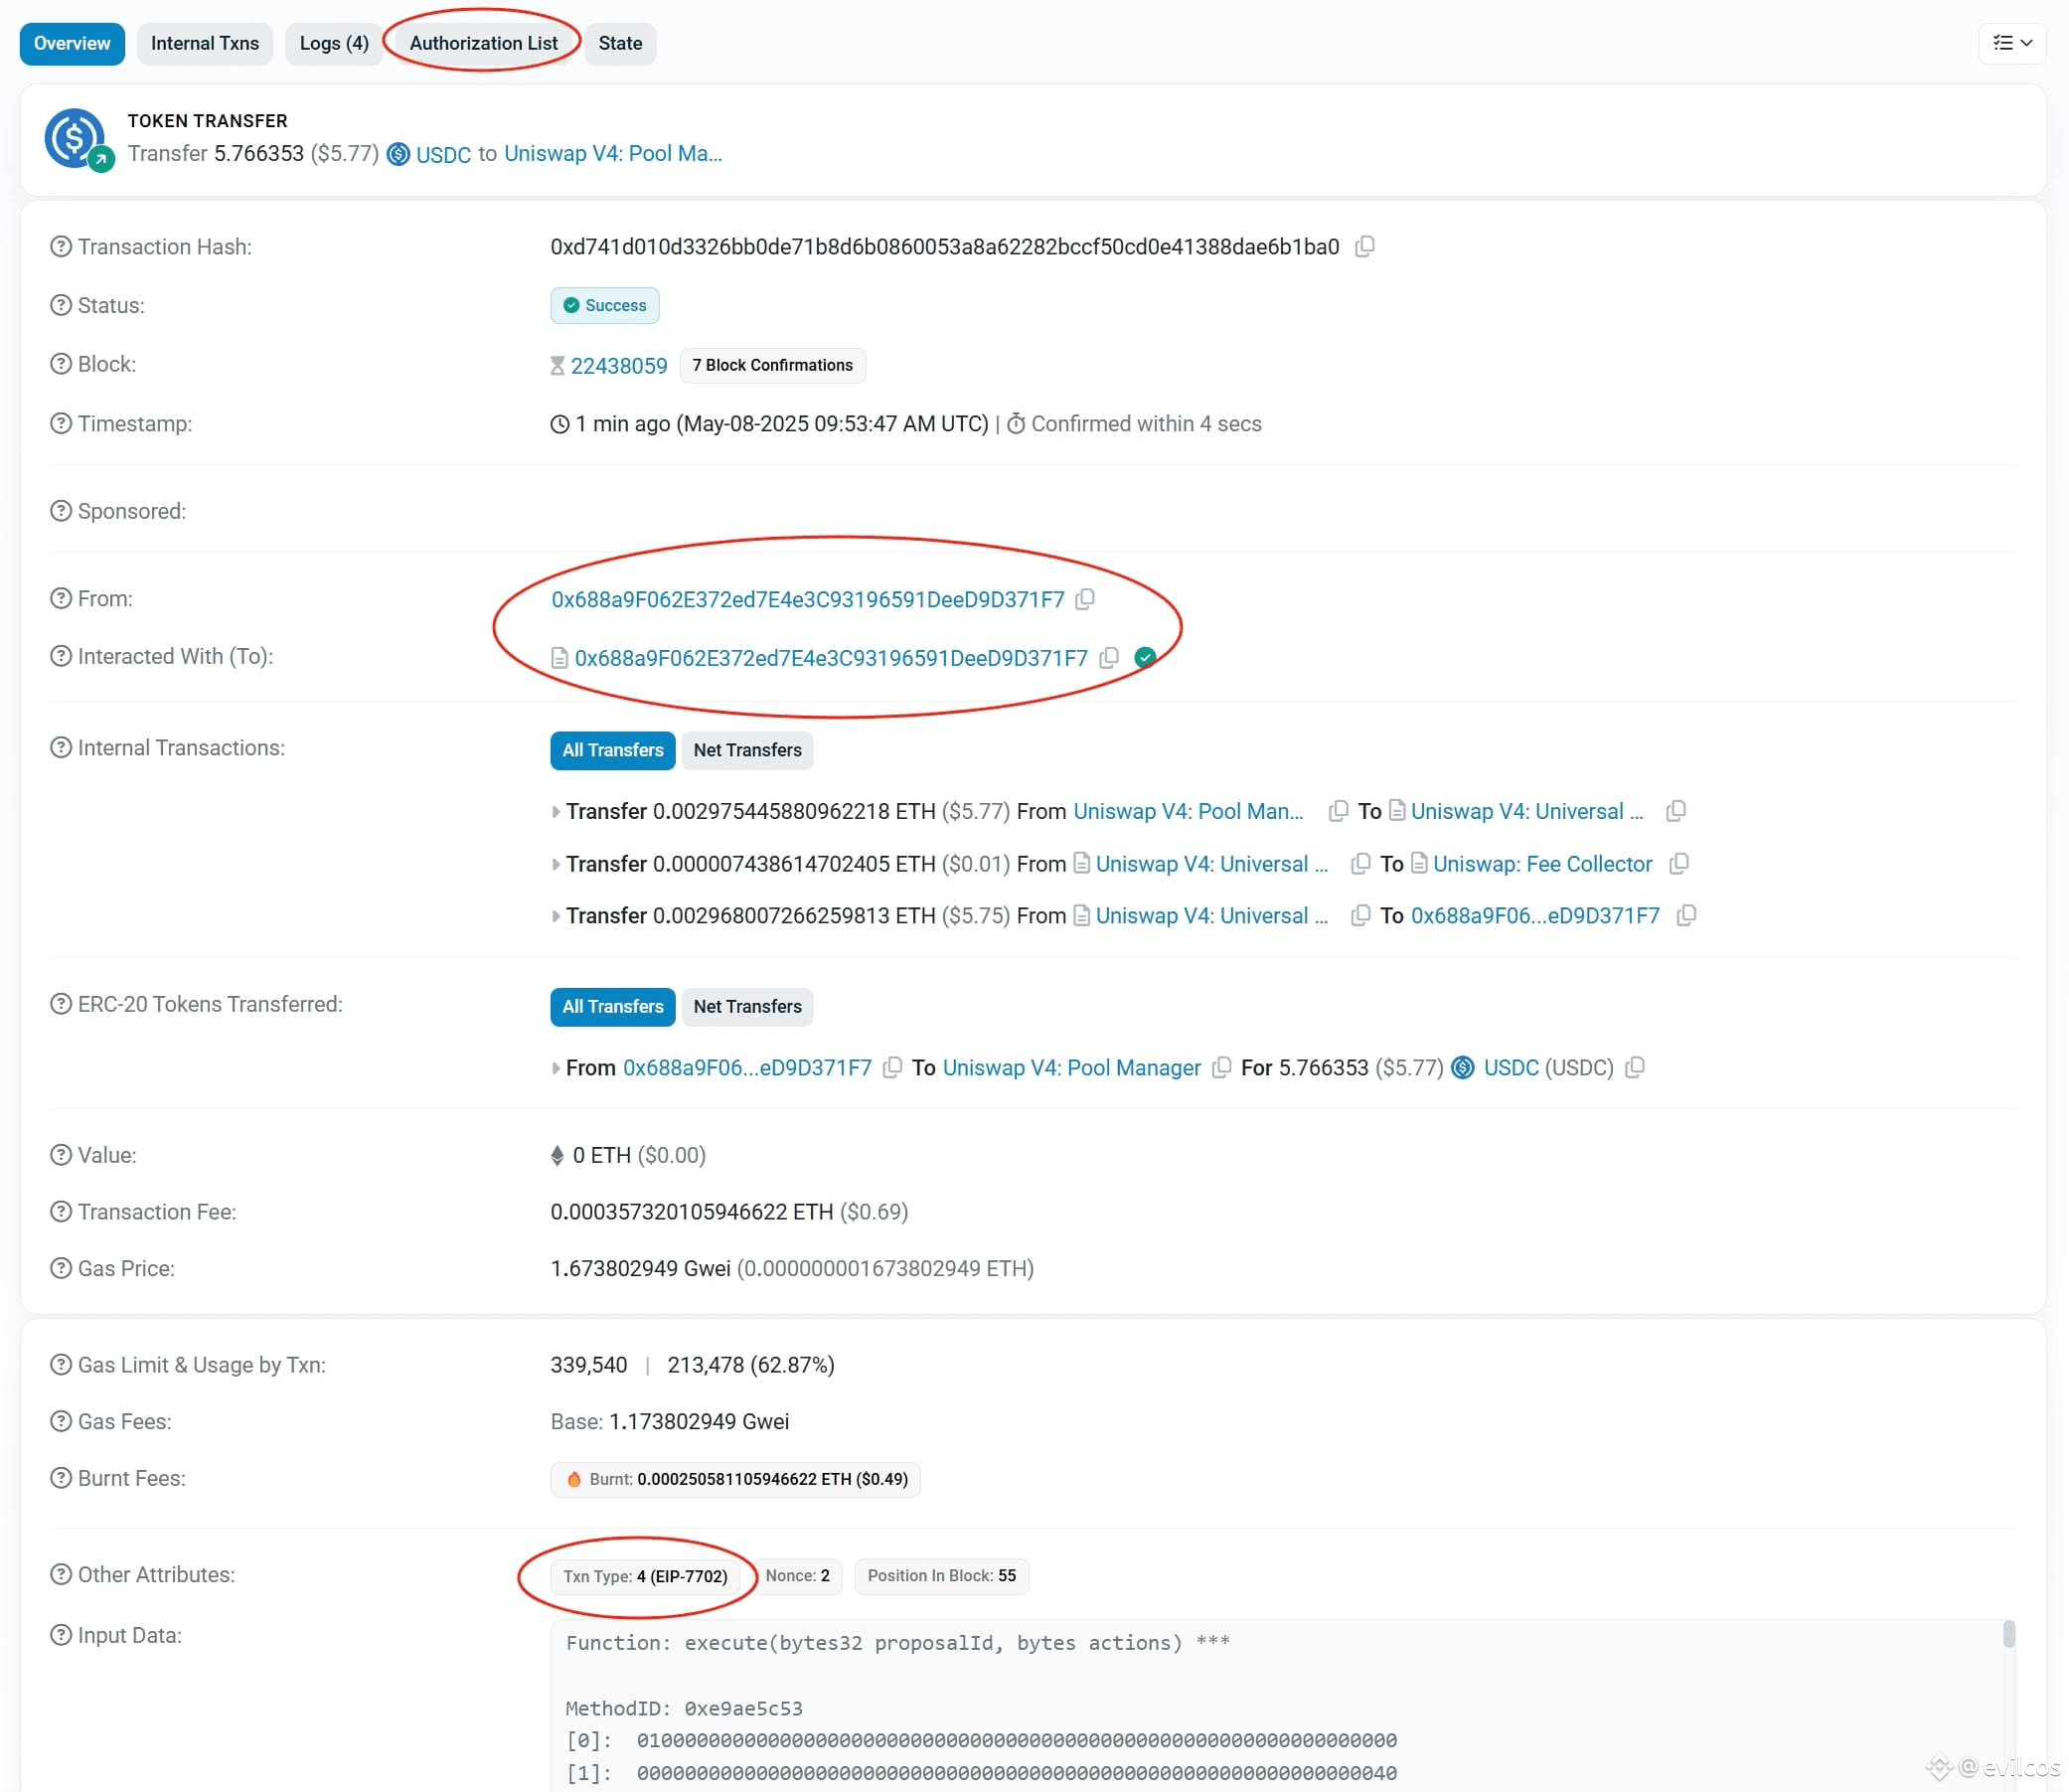The height and width of the screenshot is (1792, 2069).
Task: Switch to the Overview tab
Action: click(x=72, y=44)
